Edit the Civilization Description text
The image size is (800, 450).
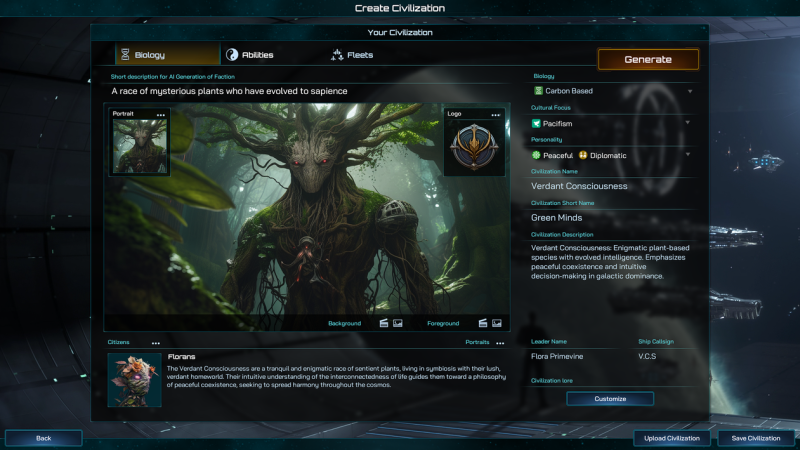click(611, 262)
